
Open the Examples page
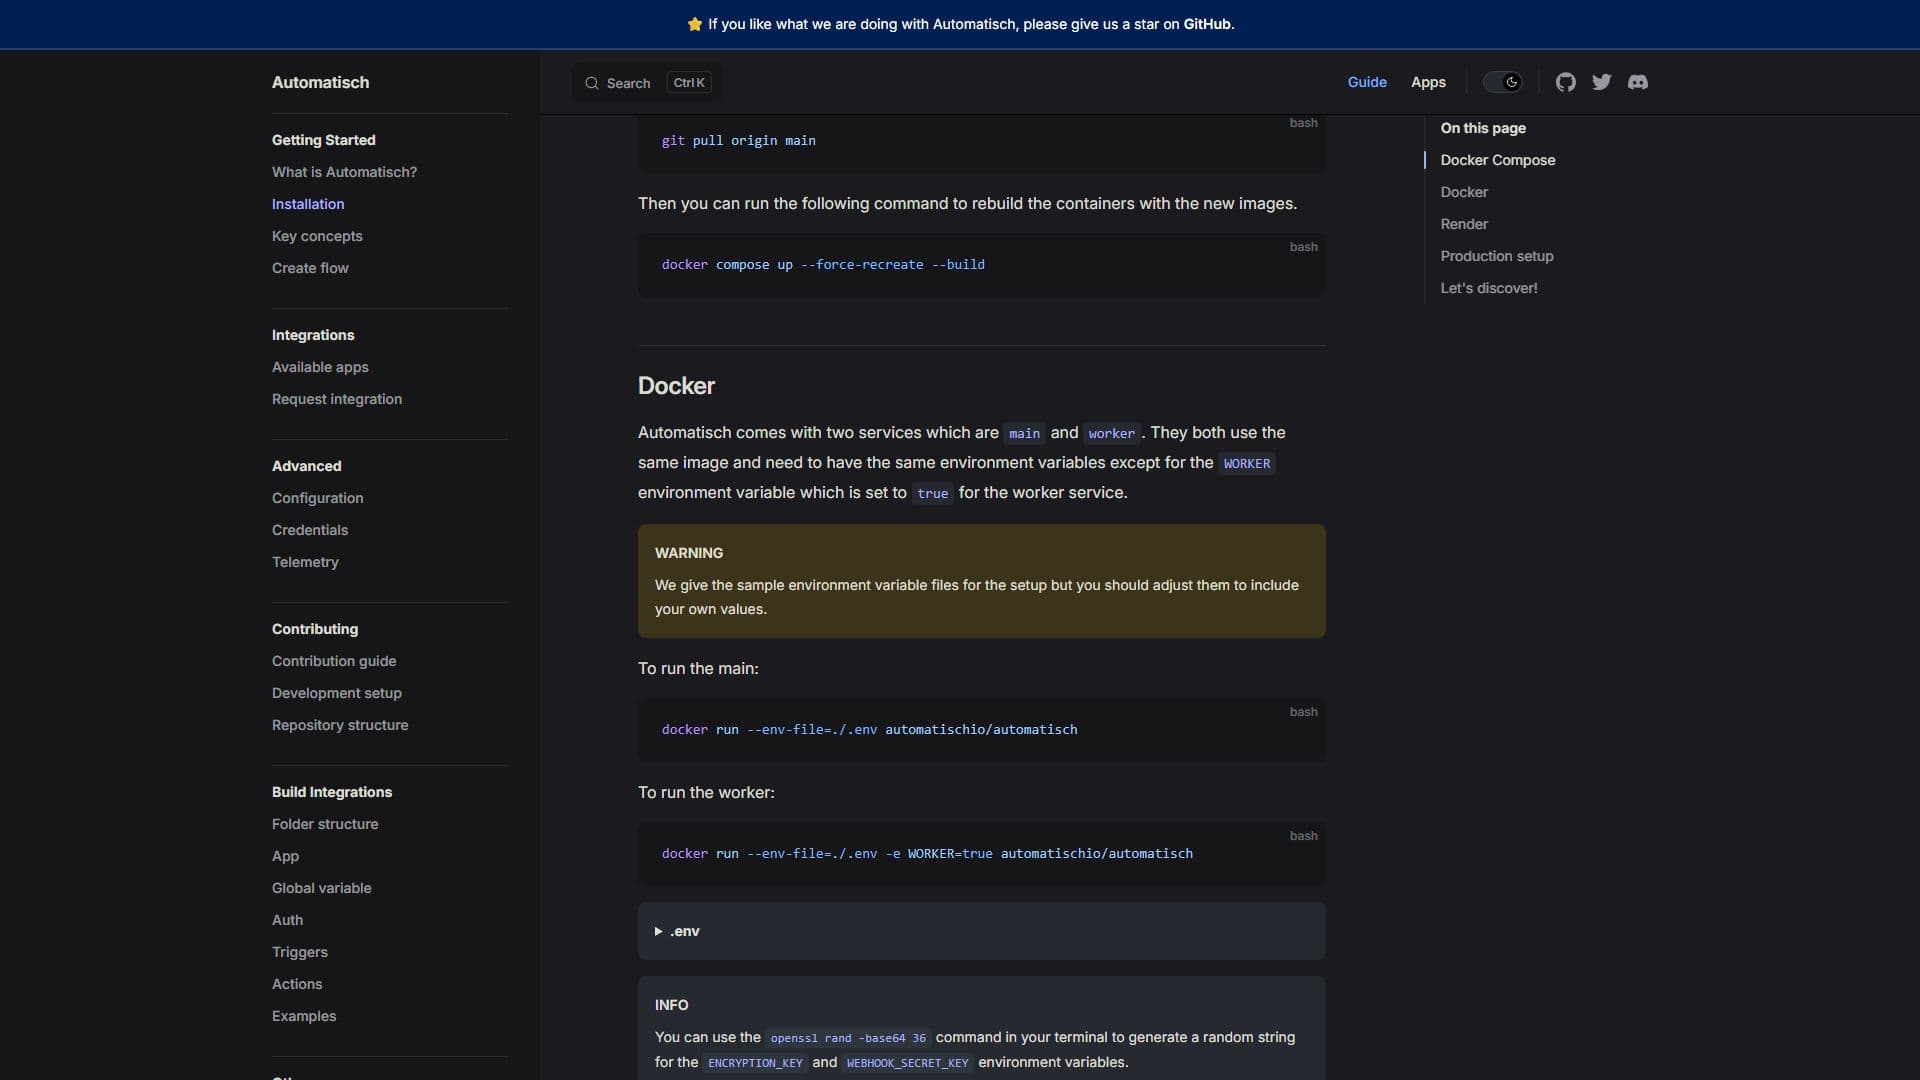pos(304,1016)
